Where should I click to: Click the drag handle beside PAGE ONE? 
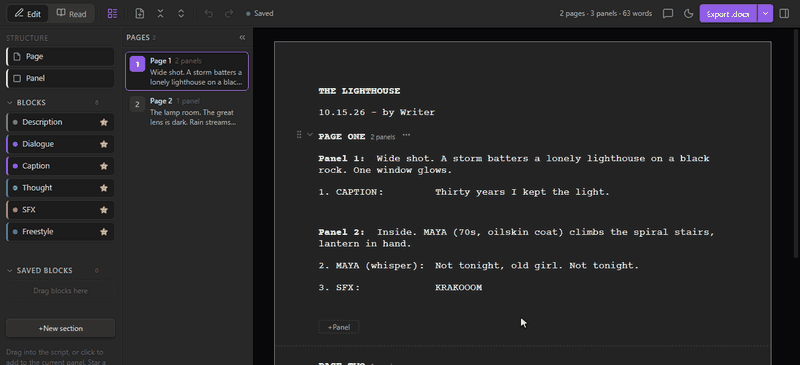tap(299, 135)
